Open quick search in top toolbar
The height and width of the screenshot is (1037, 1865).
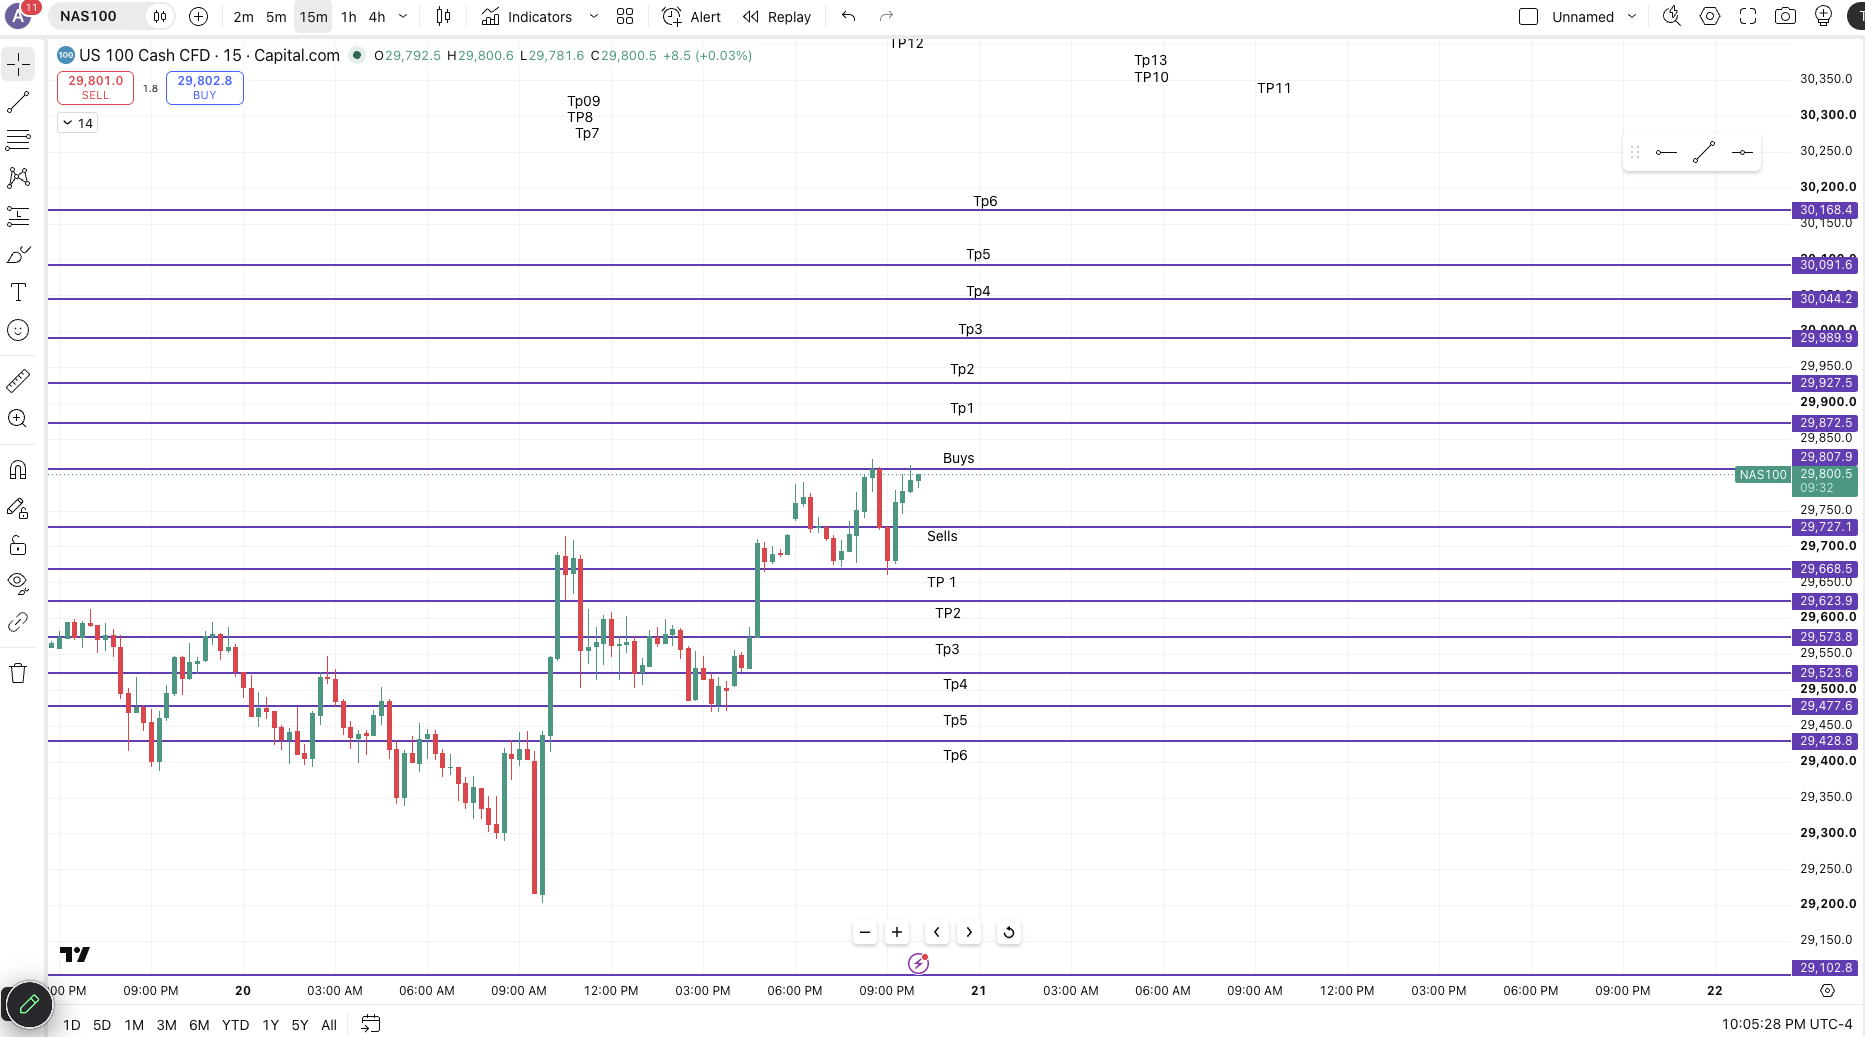(1671, 16)
